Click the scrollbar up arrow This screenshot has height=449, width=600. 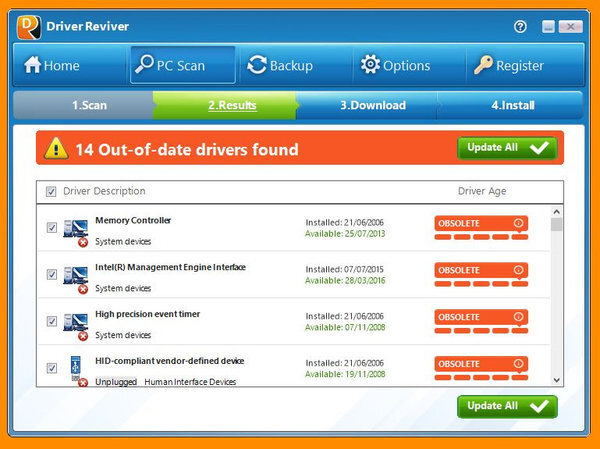pos(556,211)
